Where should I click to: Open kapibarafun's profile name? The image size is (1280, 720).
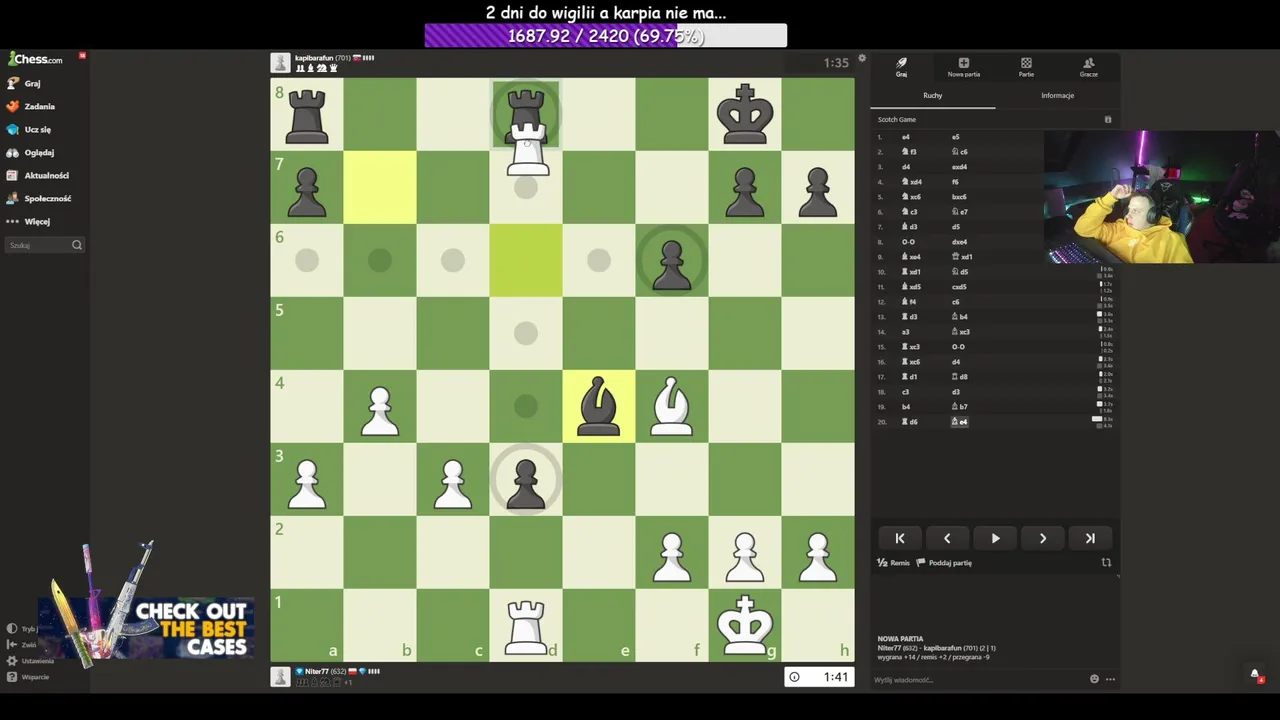(313, 58)
